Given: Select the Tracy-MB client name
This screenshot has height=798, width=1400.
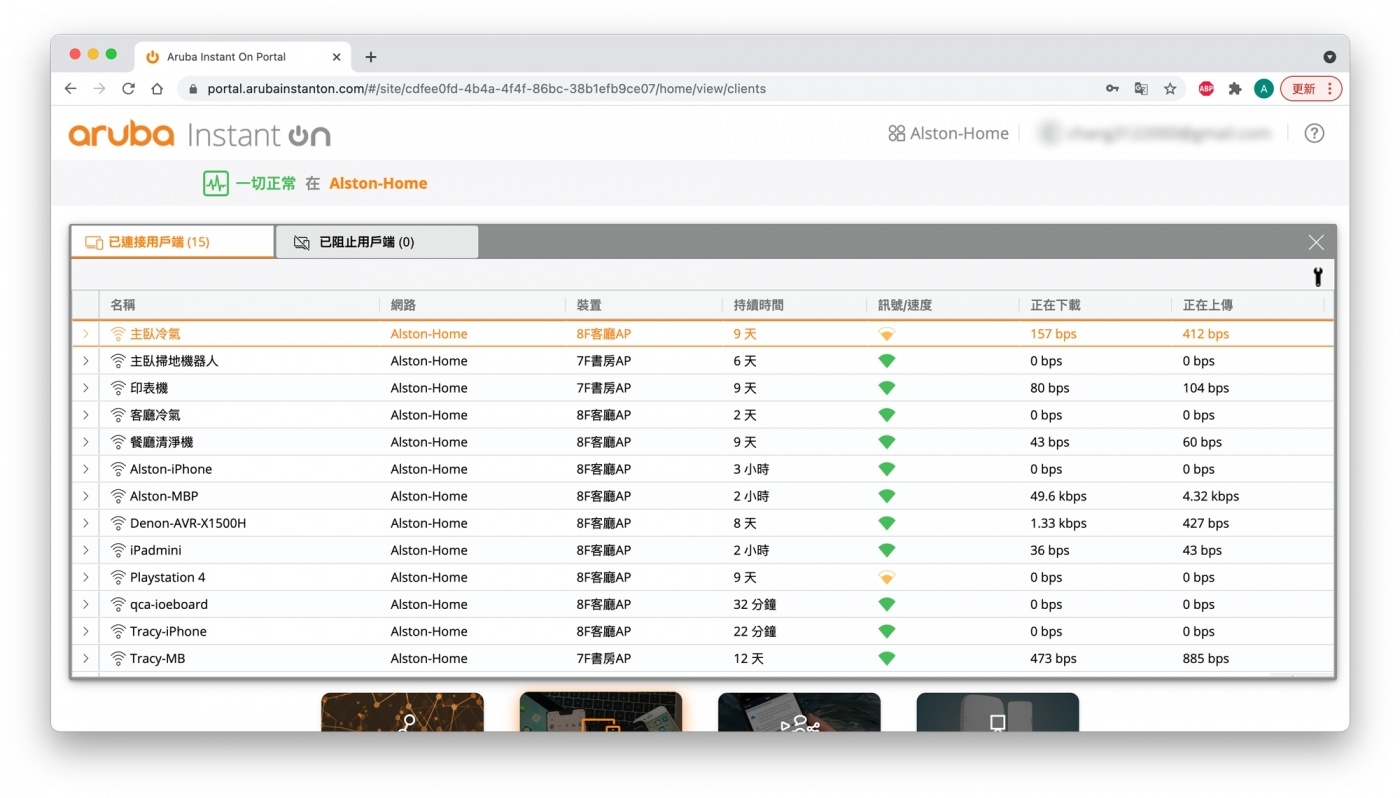Looking at the screenshot, I should (x=157, y=658).
